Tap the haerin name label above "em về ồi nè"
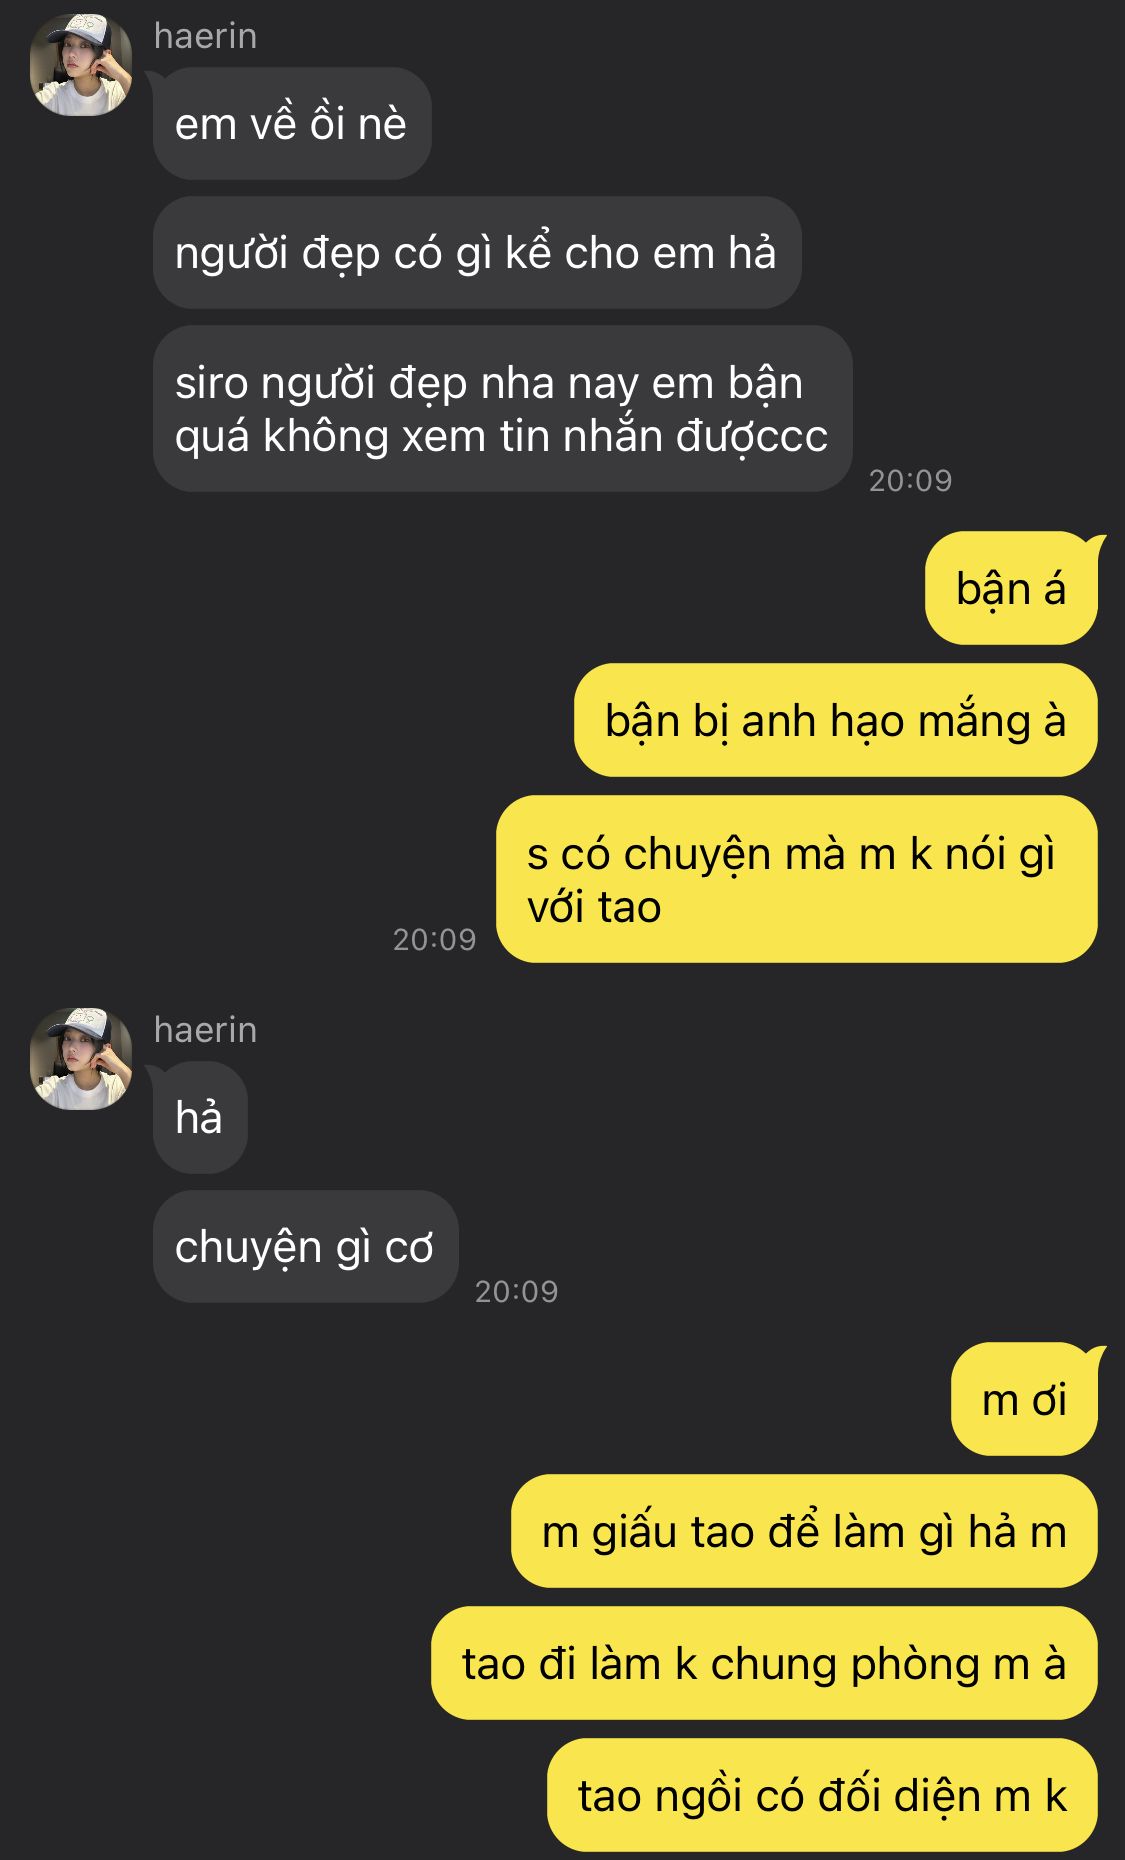The height and width of the screenshot is (1860, 1125). click(205, 36)
